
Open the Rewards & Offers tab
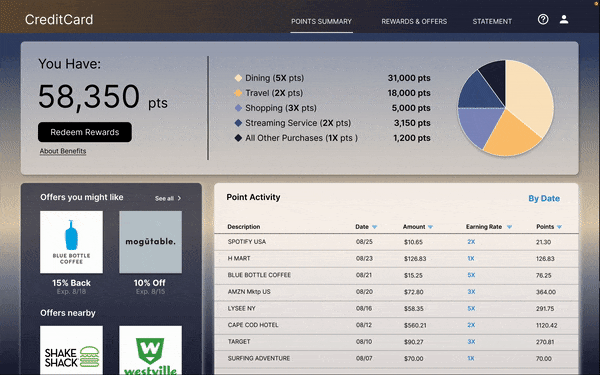tap(414, 21)
